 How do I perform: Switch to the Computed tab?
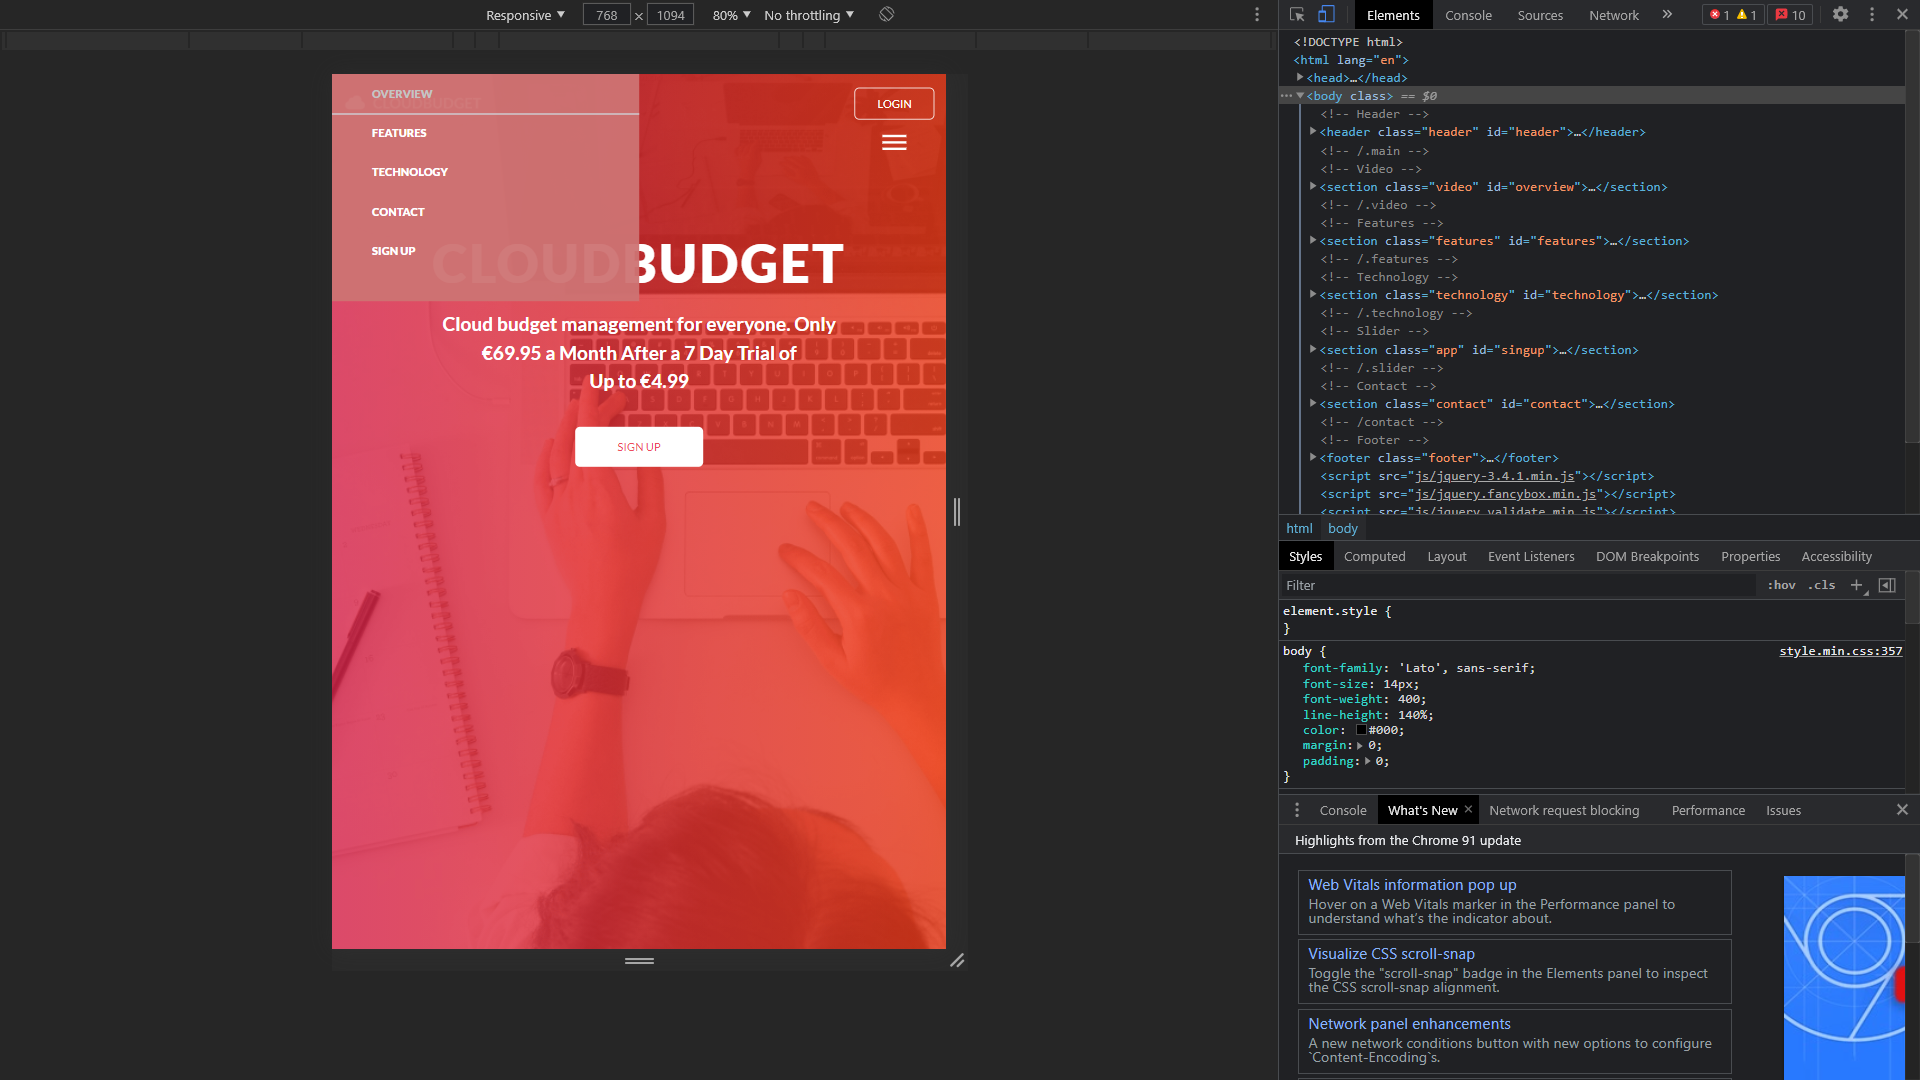pyautogui.click(x=1374, y=557)
